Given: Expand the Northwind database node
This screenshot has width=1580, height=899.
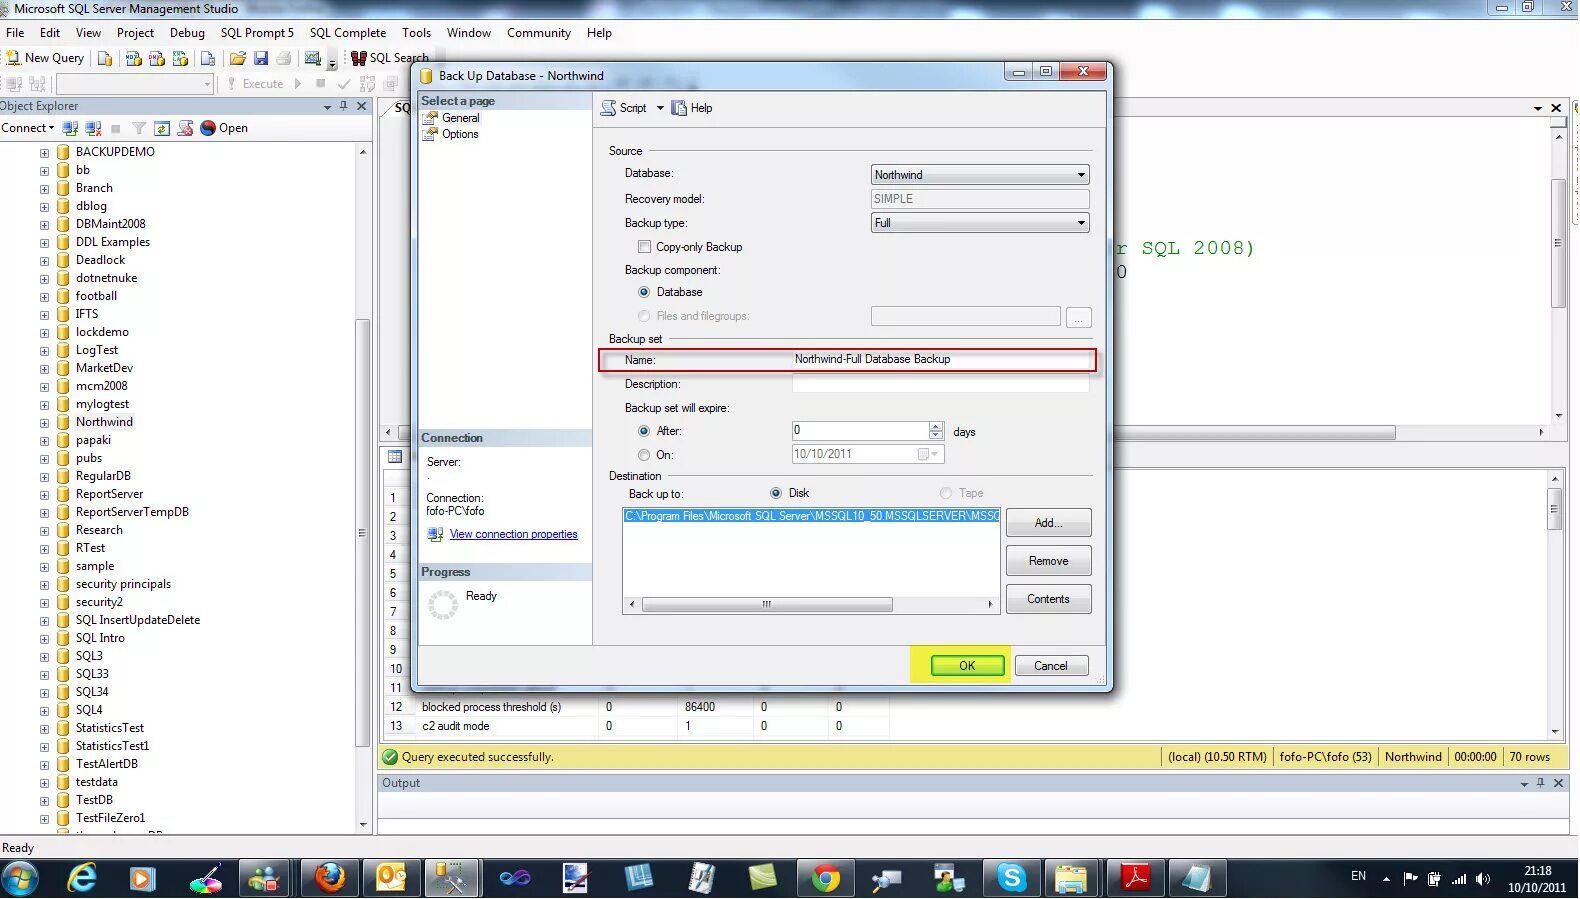Looking at the screenshot, I should click(x=44, y=423).
